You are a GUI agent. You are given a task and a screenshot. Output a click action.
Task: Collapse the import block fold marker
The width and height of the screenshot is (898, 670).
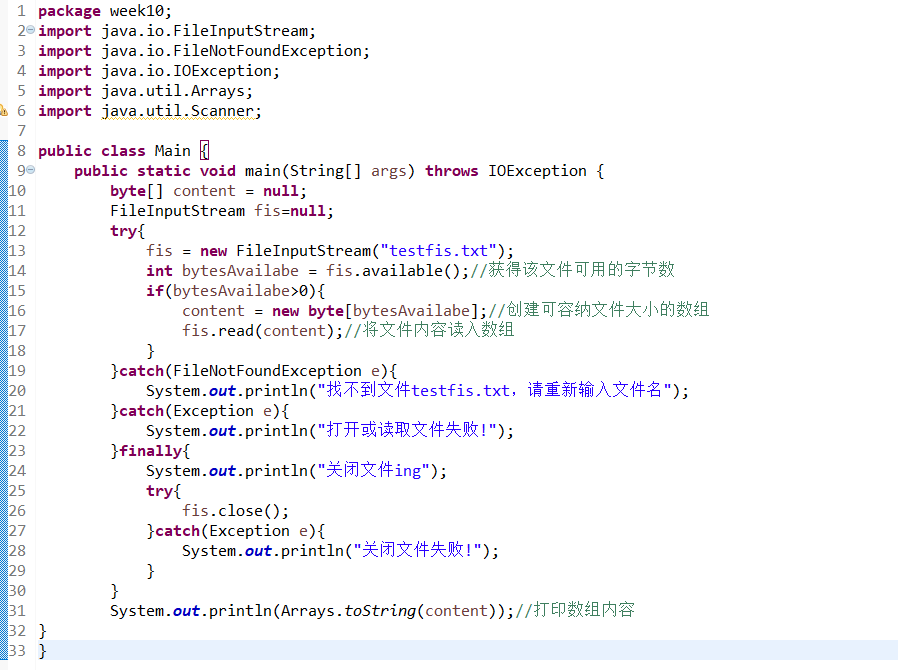[30, 30]
